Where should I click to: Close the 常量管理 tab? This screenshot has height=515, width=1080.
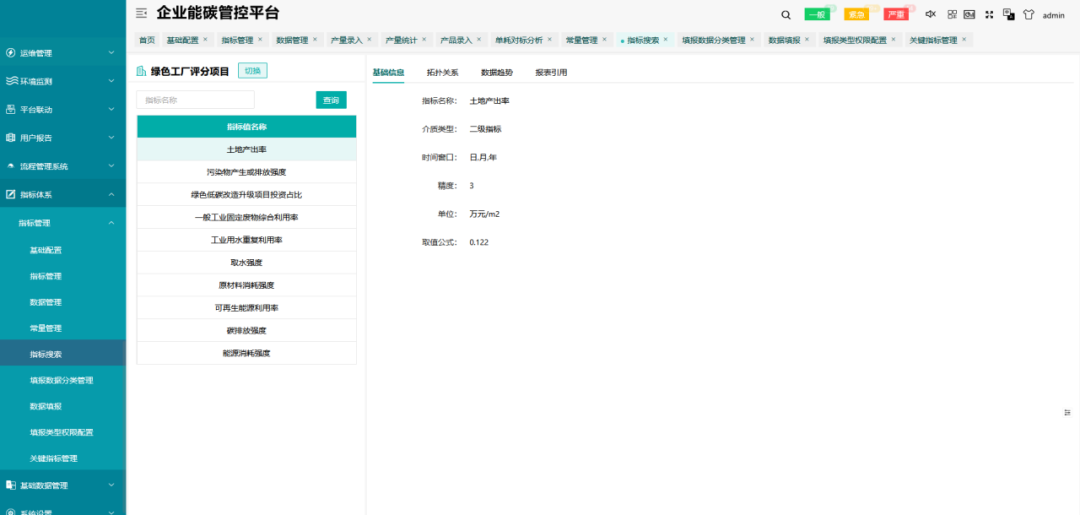tap(604, 39)
